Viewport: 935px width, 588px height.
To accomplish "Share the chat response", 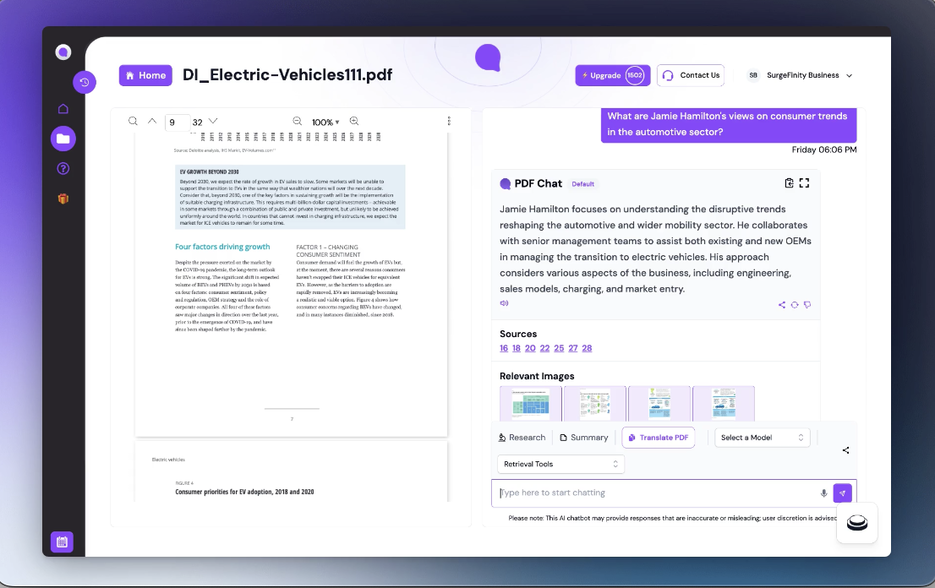I will 782,305.
